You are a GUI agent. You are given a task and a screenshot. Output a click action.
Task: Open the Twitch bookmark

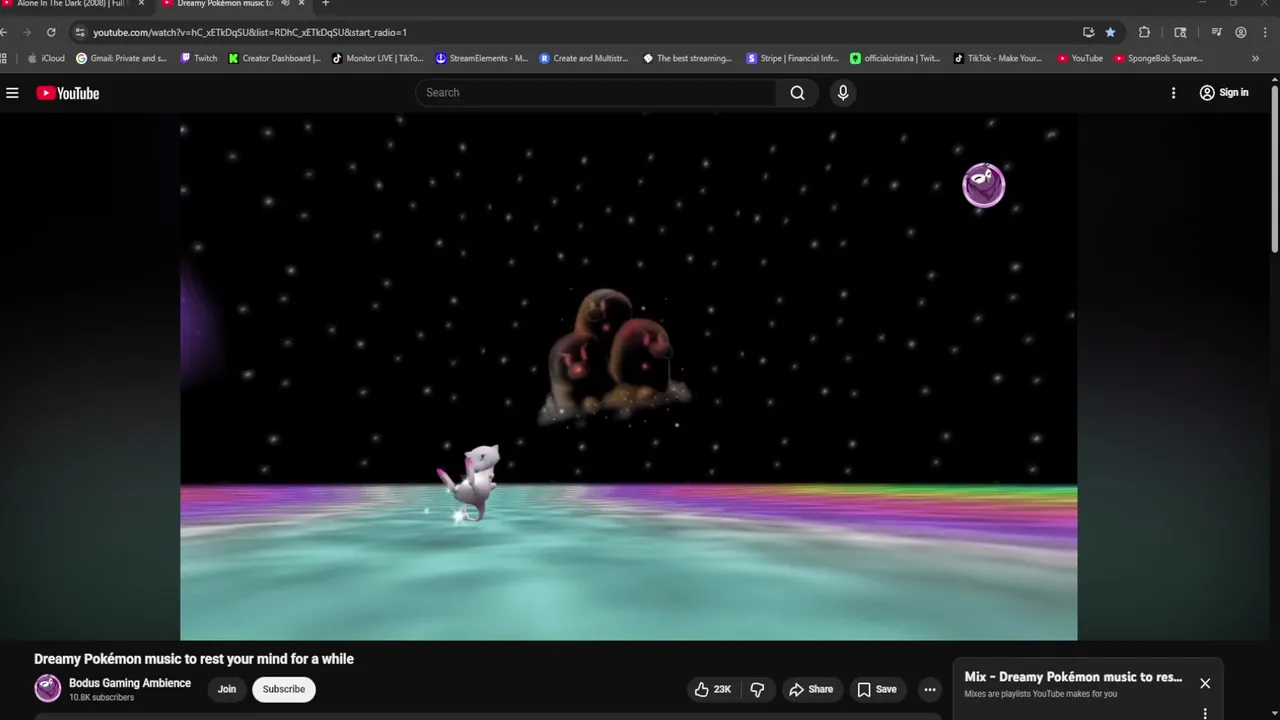pos(199,58)
